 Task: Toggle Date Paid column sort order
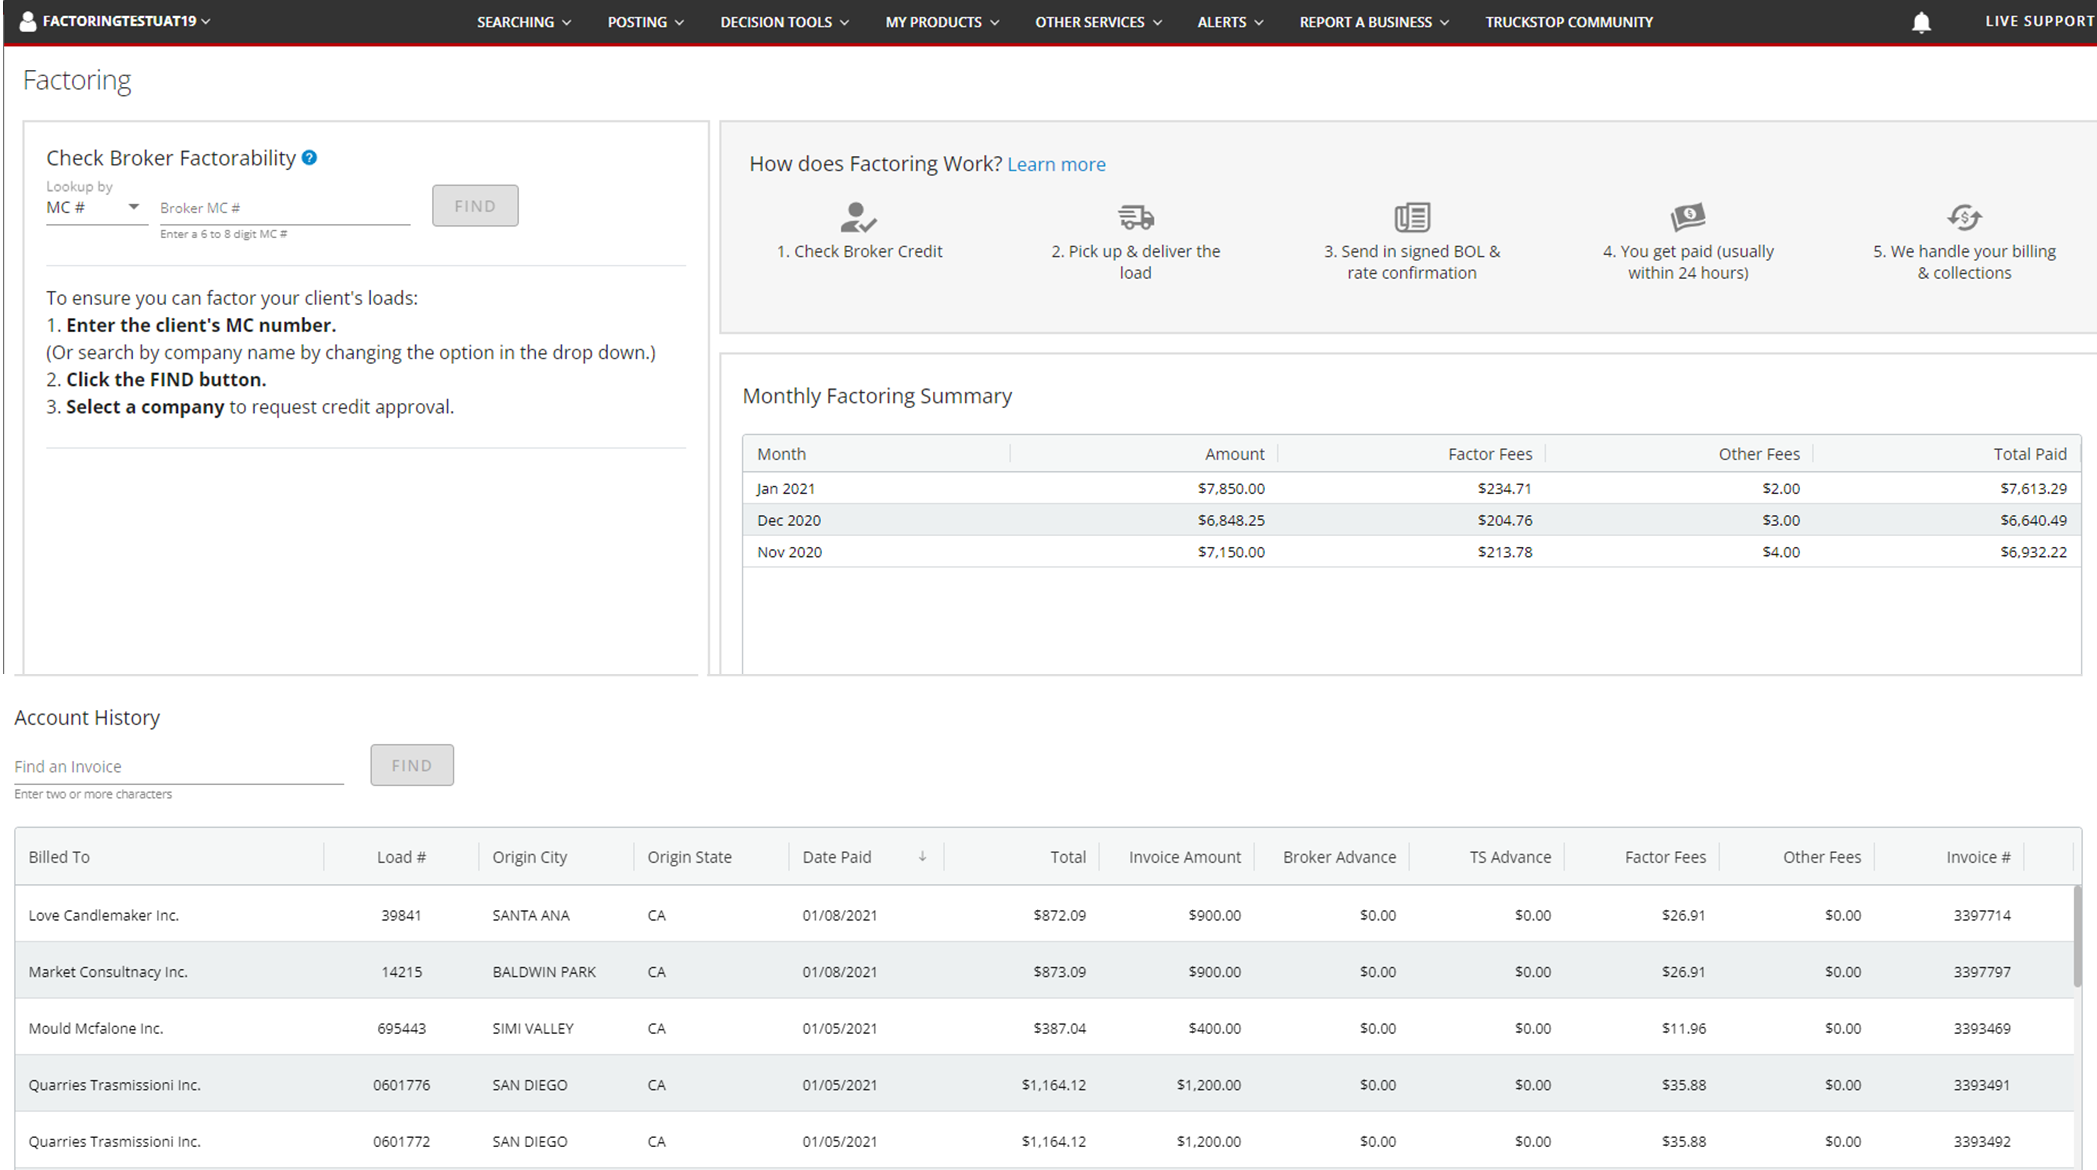click(x=922, y=856)
